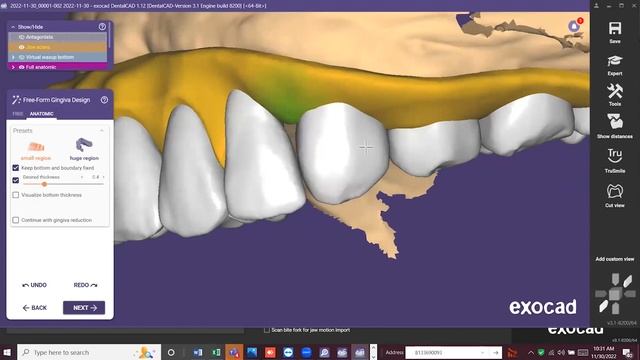Click the REDO button
The height and width of the screenshot is (360, 640).
(85, 285)
